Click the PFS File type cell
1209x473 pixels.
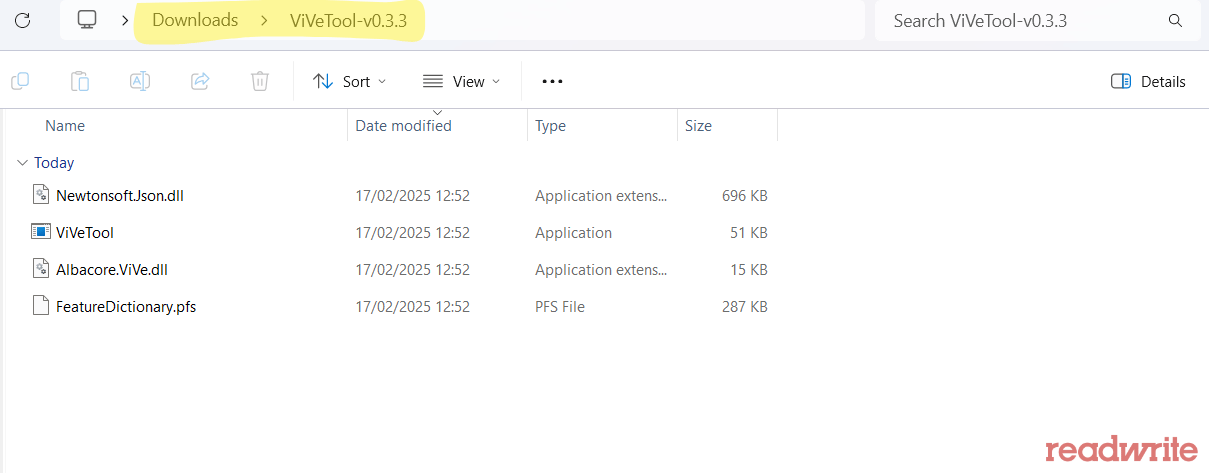click(x=560, y=306)
